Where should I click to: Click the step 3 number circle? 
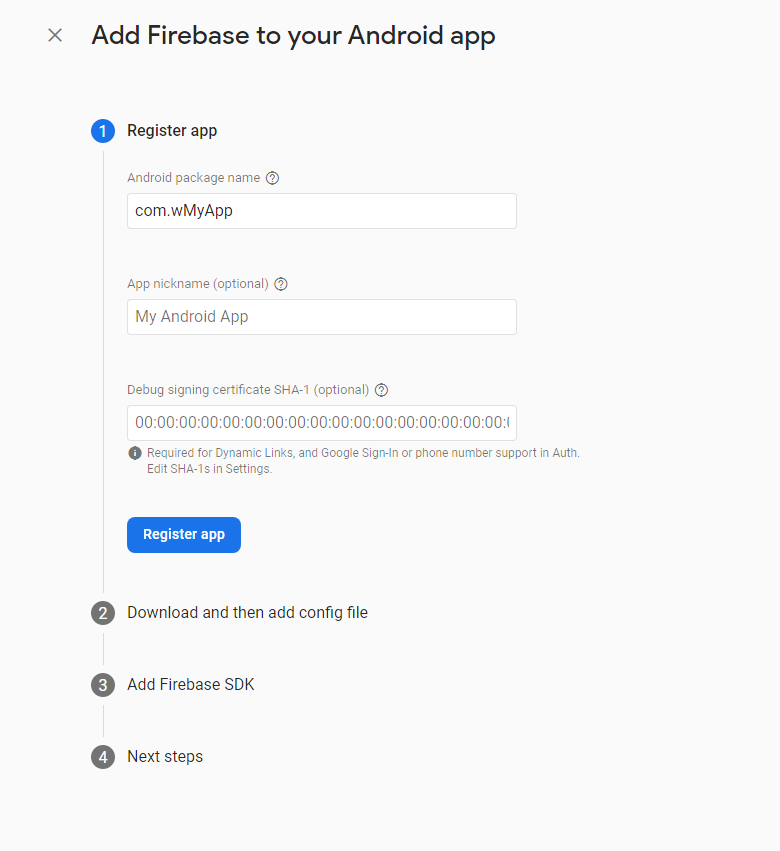pos(103,685)
